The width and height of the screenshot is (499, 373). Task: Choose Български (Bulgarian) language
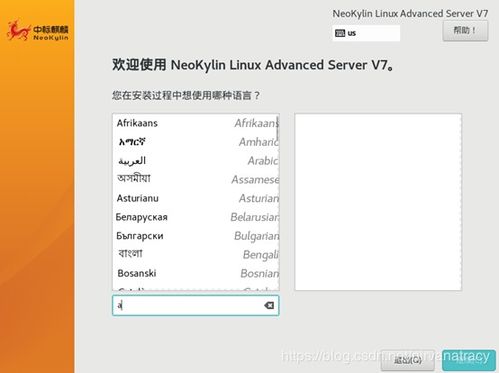click(196, 236)
